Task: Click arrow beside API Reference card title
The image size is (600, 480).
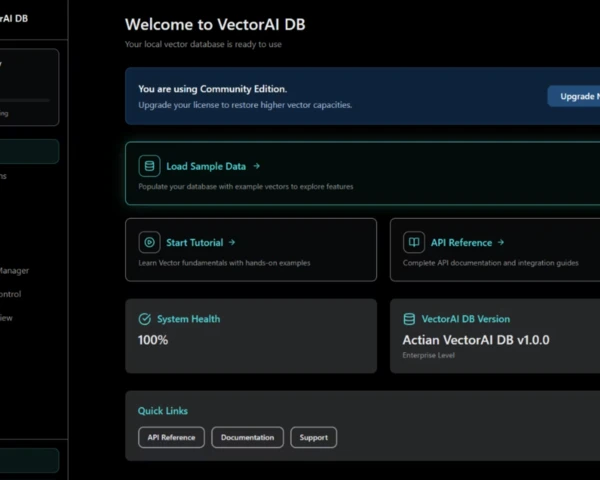Action: point(501,242)
